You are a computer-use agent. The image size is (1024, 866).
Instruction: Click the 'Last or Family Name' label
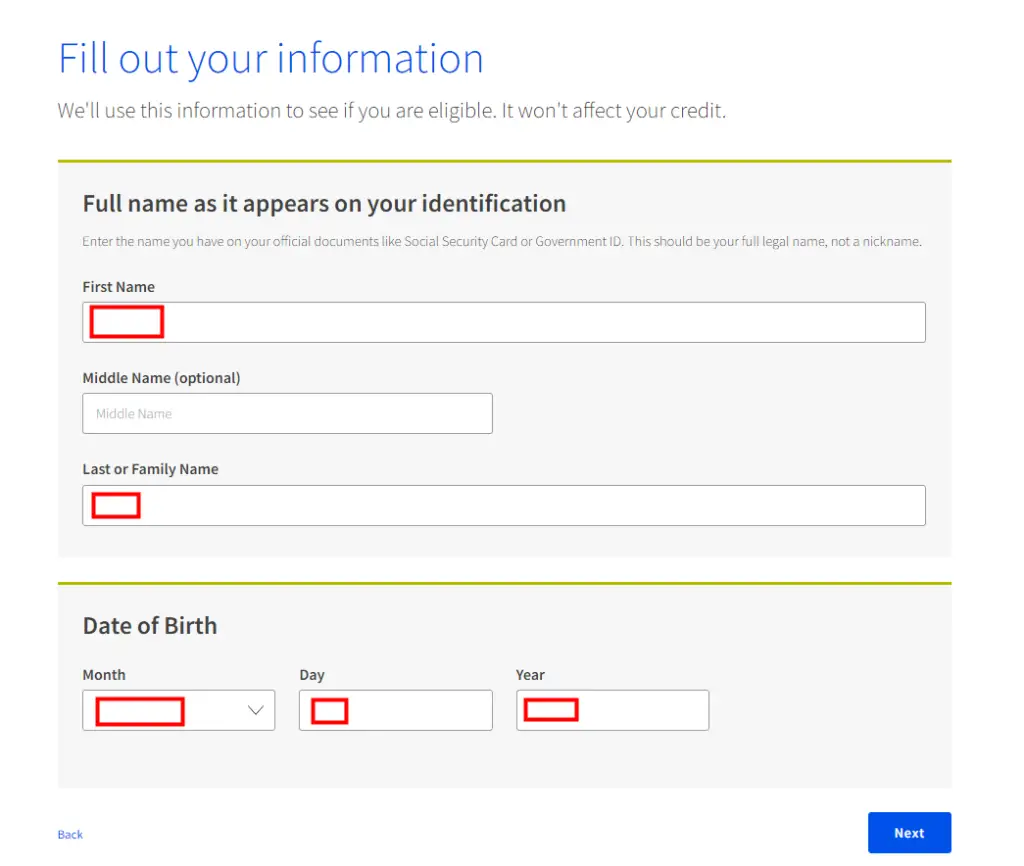[150, 469]
